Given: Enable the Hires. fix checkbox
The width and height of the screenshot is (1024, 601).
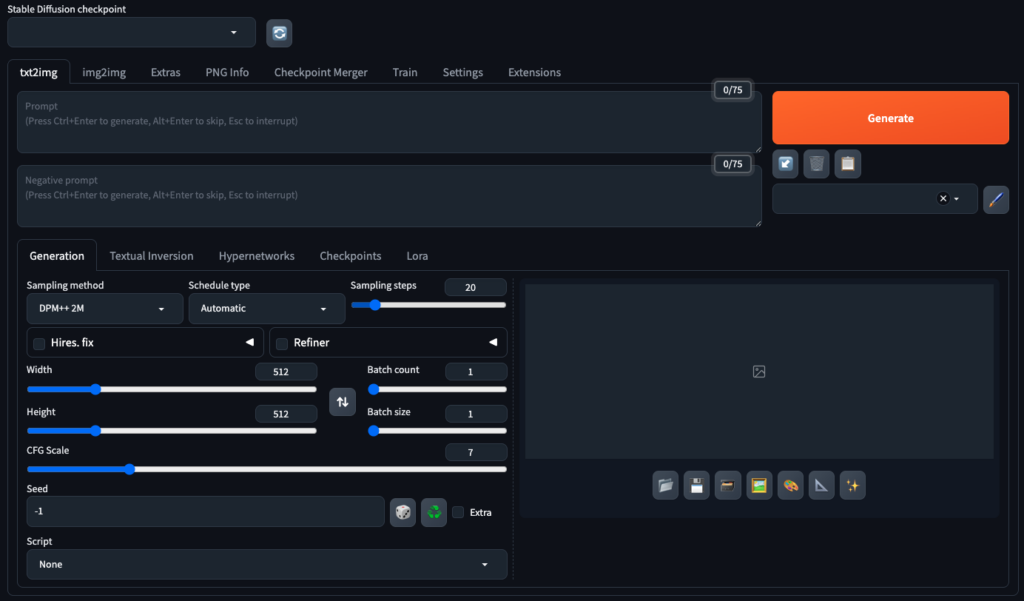Looking at the screenshot, I should point(39,343).
